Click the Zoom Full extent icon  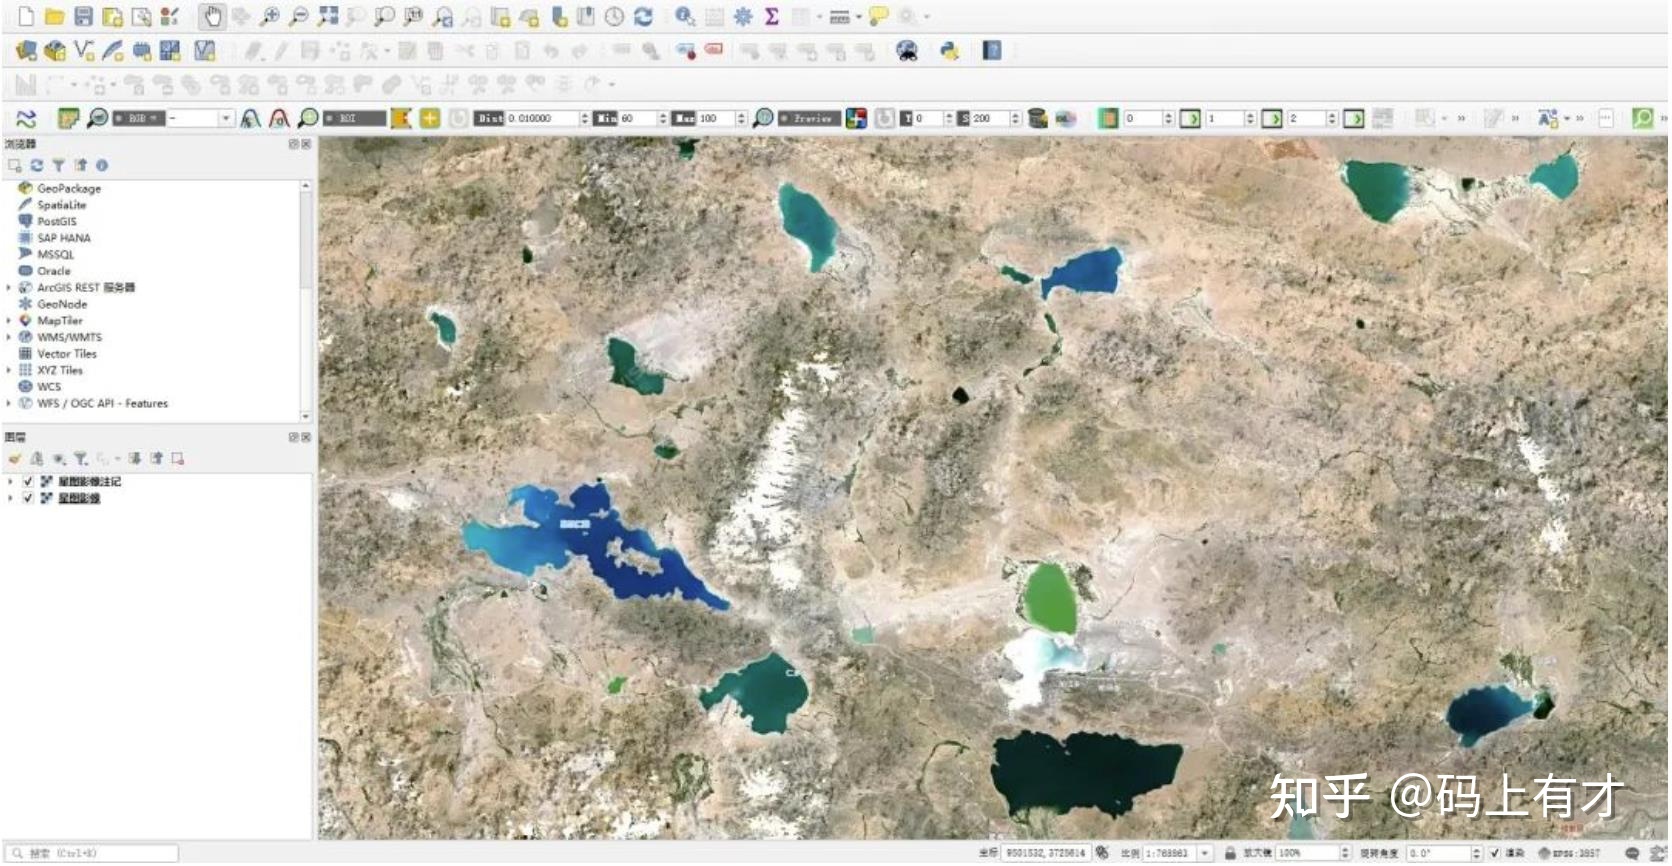[328, 16]
